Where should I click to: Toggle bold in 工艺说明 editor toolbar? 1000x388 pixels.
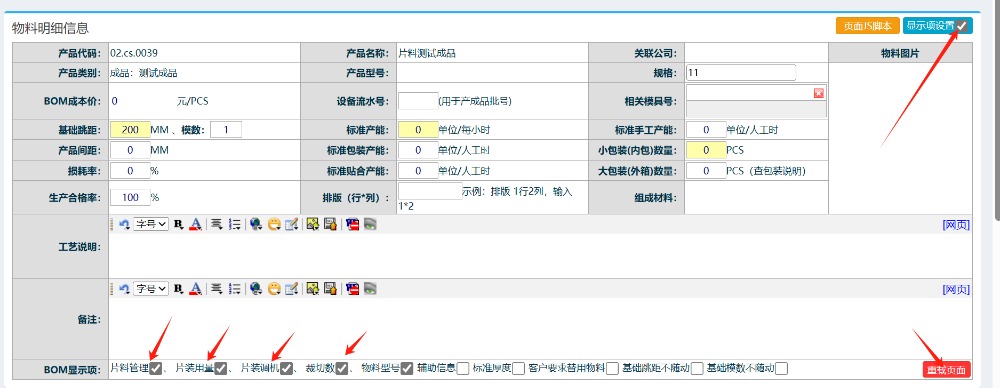178,225
